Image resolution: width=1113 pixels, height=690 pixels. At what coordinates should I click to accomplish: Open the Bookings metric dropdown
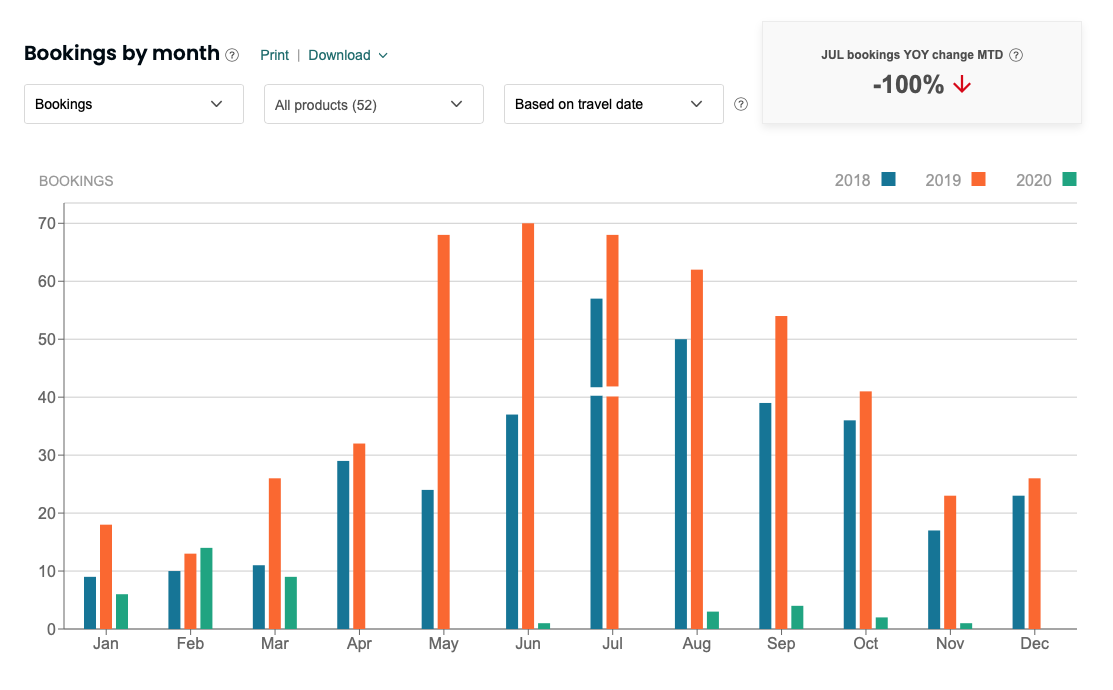[x=134, y=104]
